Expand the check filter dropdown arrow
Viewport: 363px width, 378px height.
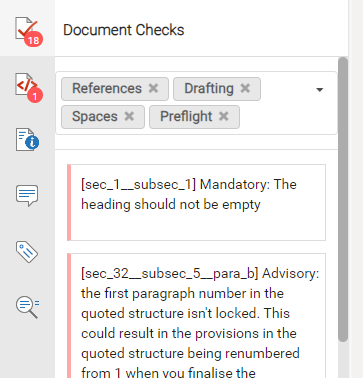tap(319, 89)
